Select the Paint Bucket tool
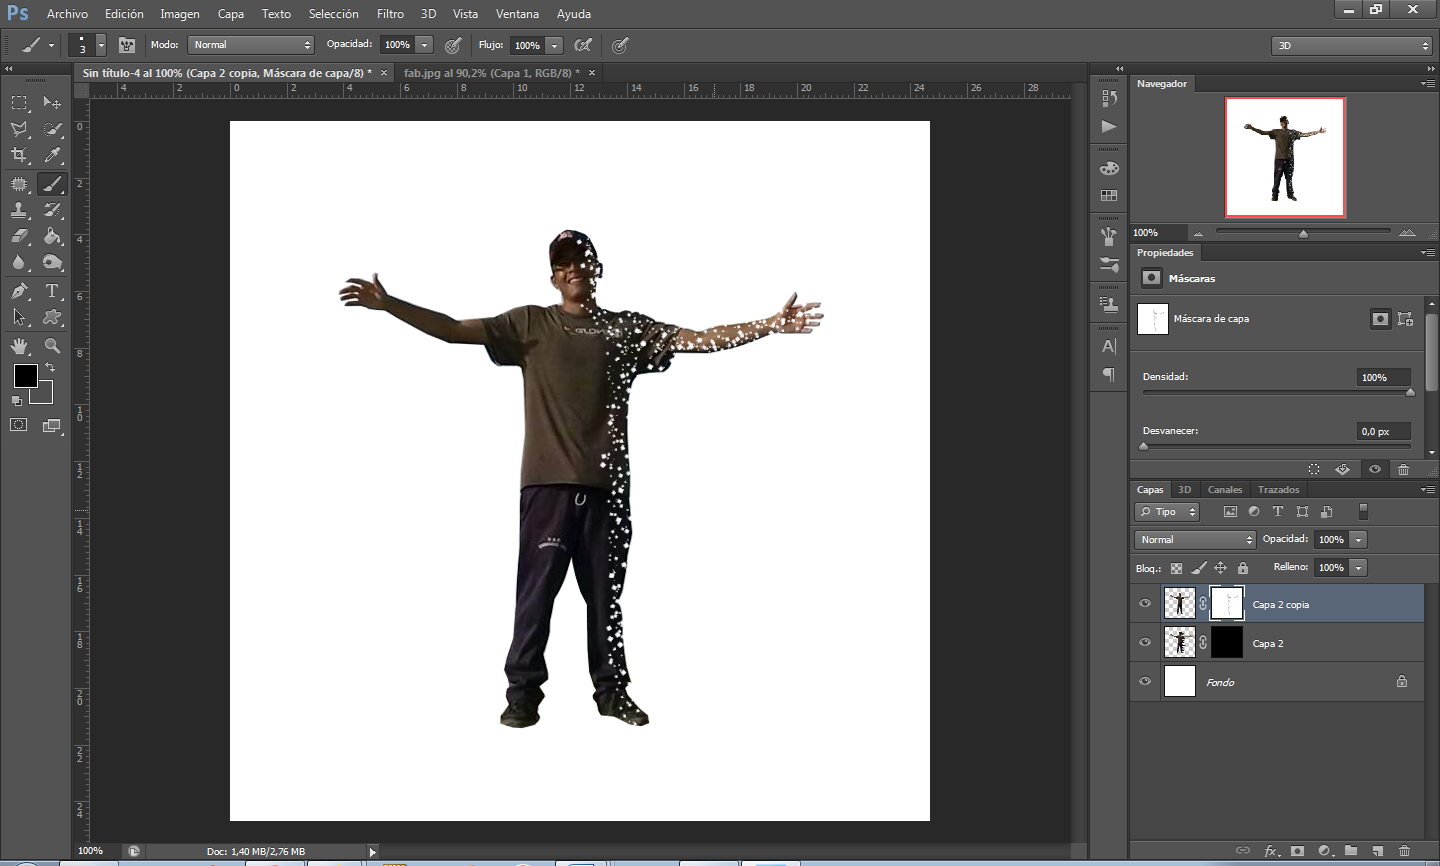Viewport: 1440px width, 866px height. tap(52, 236)
